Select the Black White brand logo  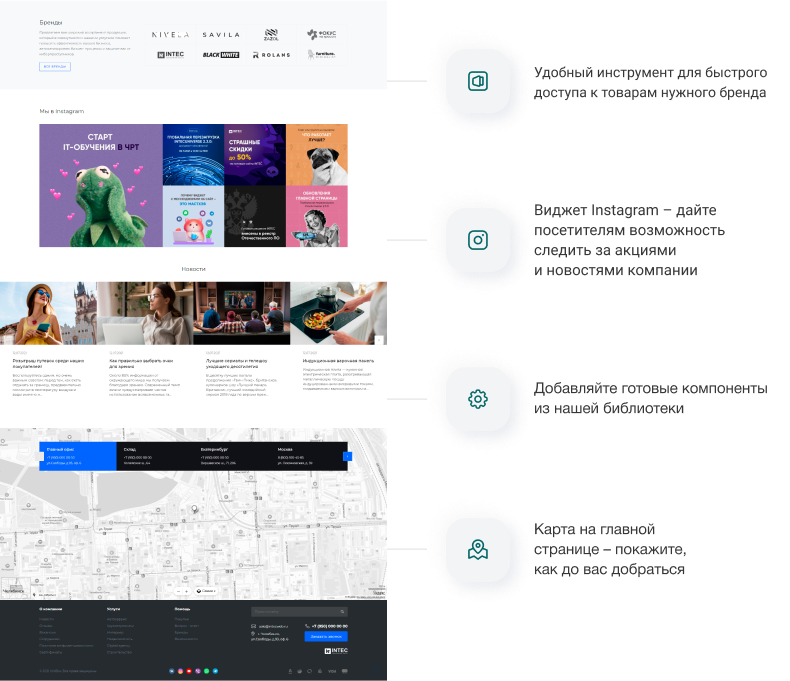tap(221, 55)
